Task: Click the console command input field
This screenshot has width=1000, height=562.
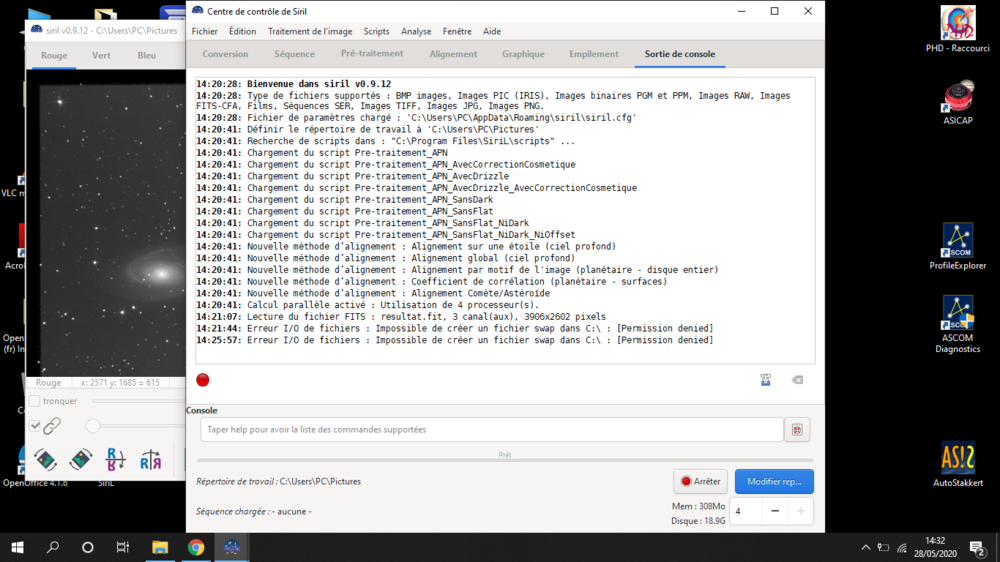Action: (x=492, y=430)
